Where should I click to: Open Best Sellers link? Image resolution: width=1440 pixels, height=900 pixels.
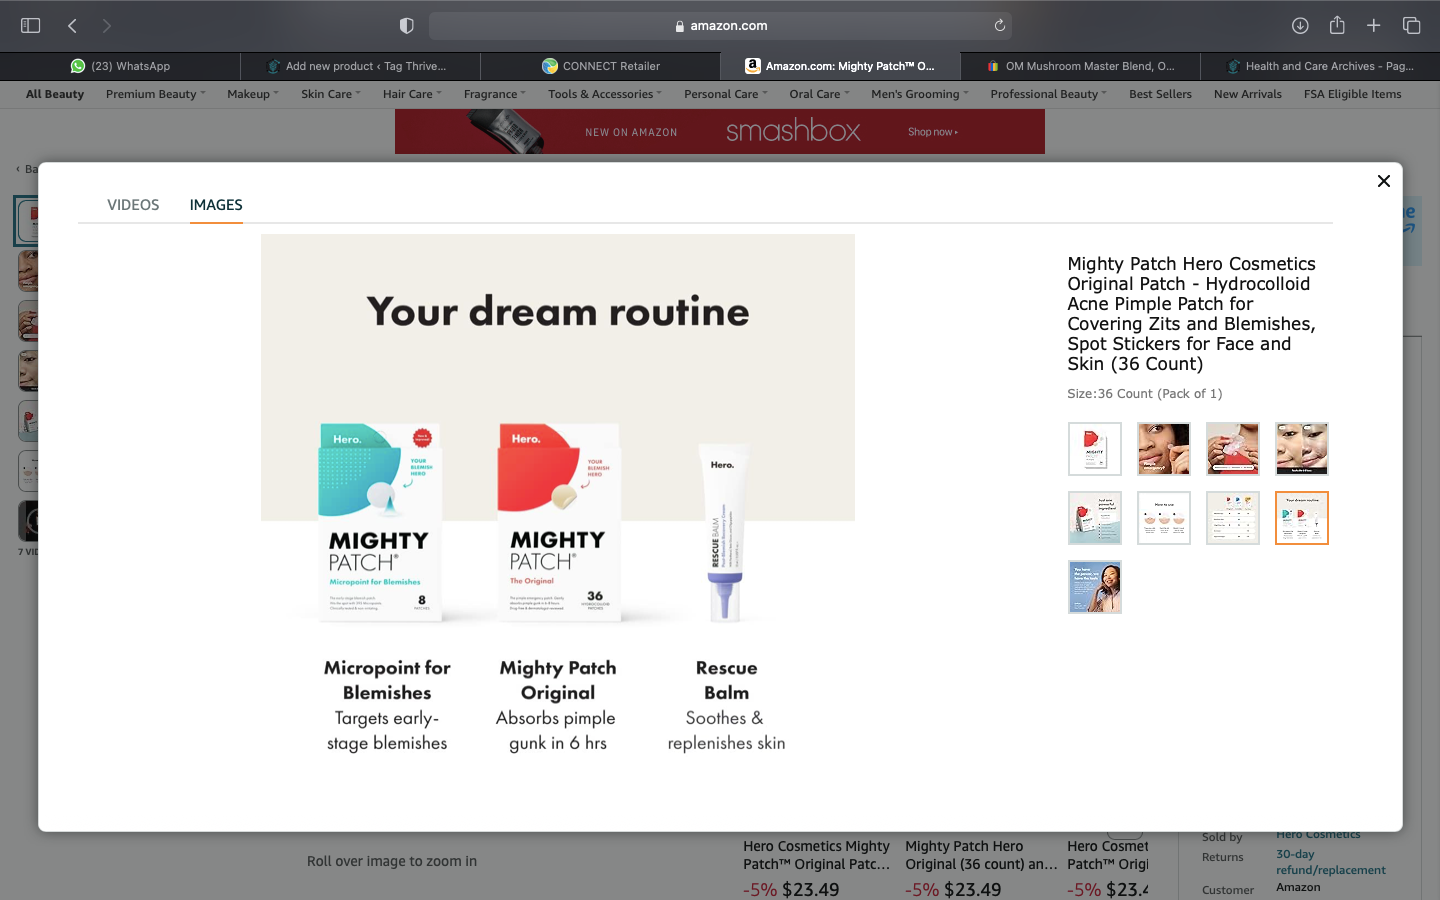point(1160,94)
